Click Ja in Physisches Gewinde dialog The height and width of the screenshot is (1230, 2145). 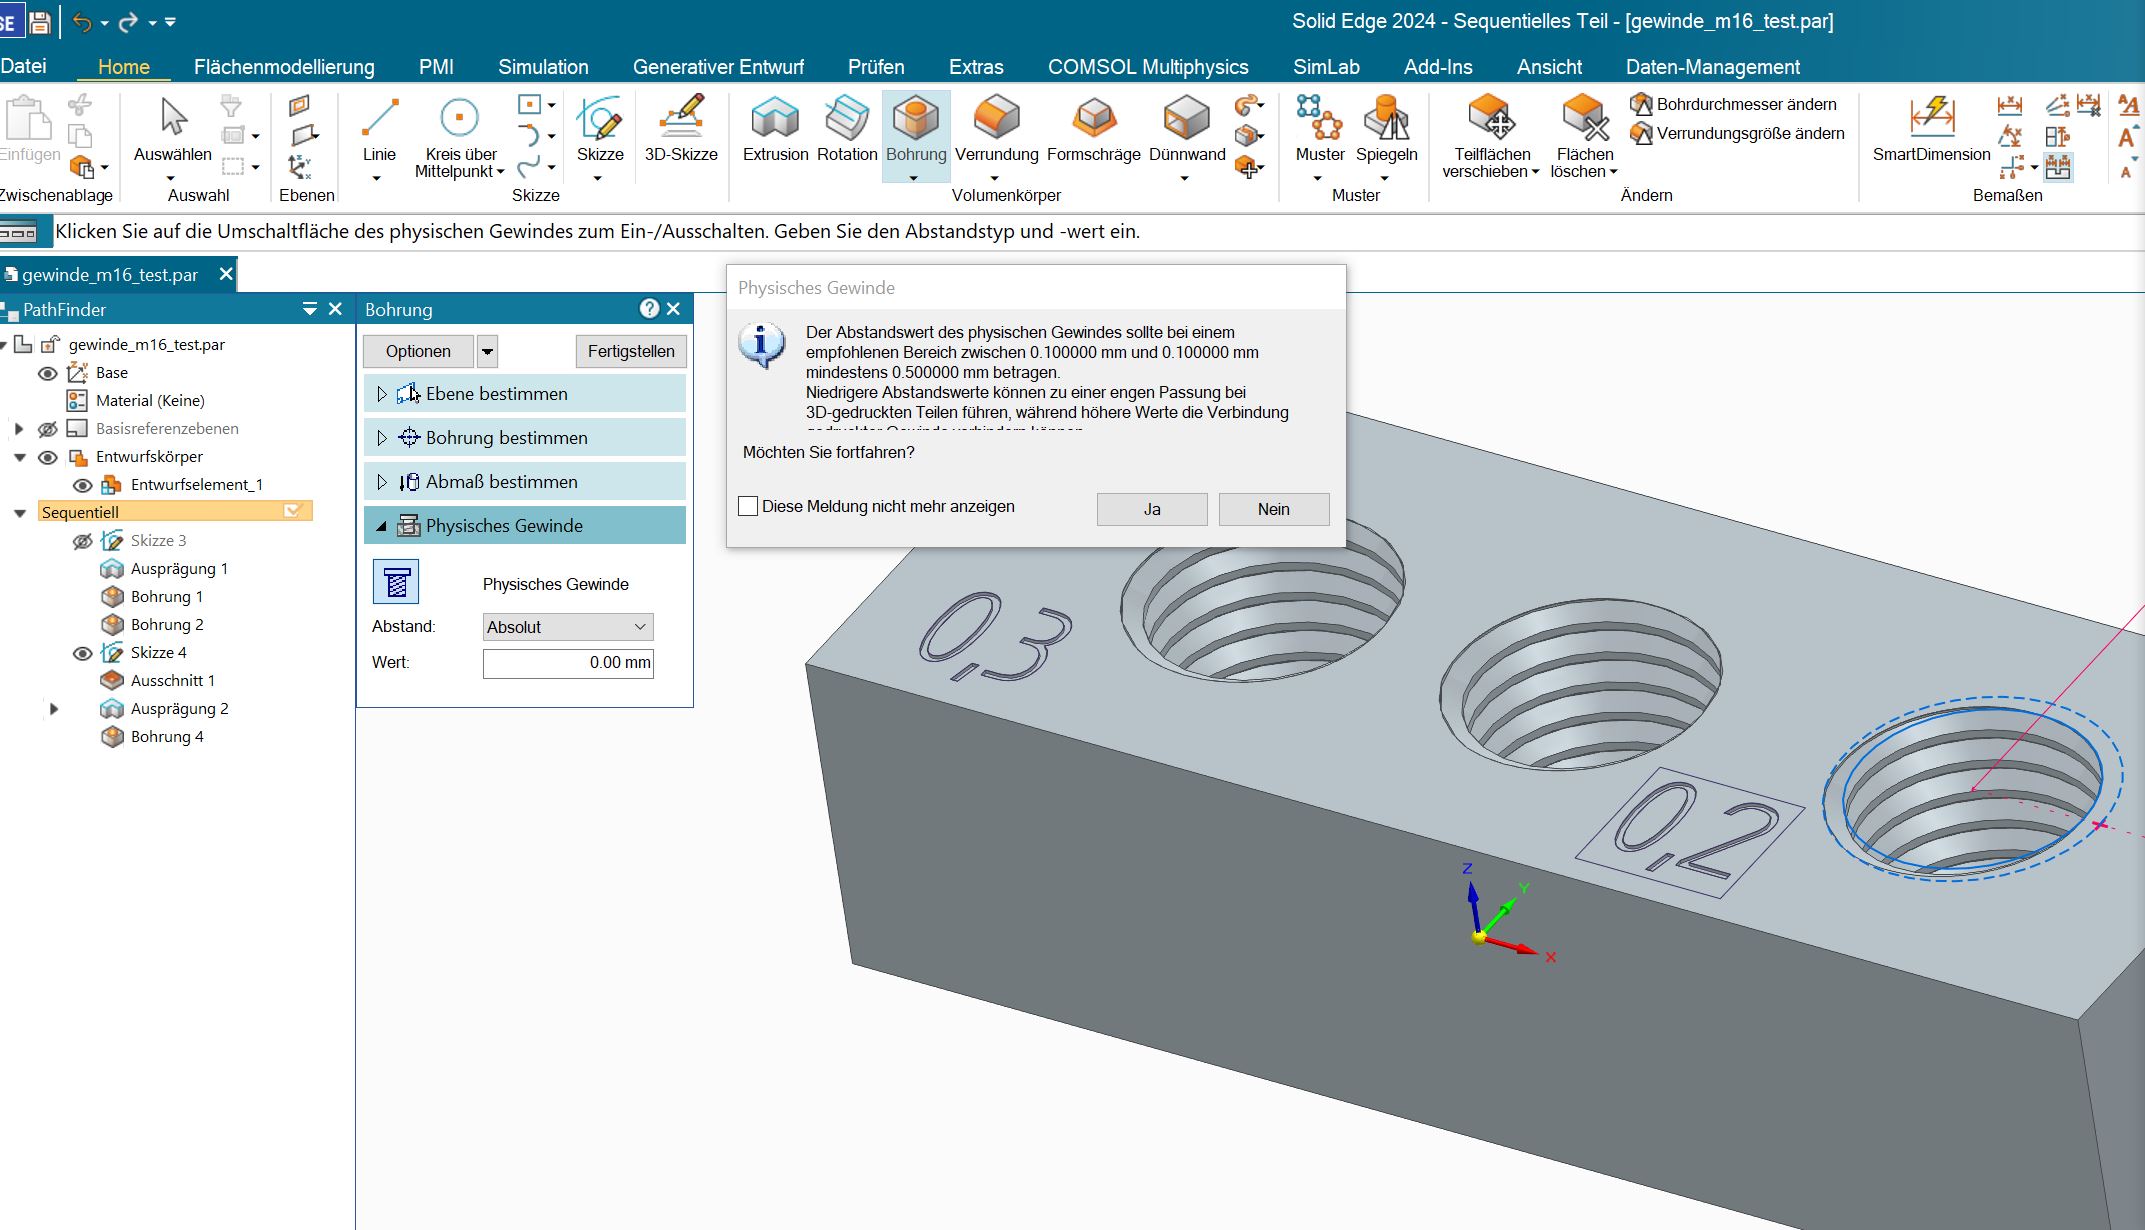point(1152,509)
